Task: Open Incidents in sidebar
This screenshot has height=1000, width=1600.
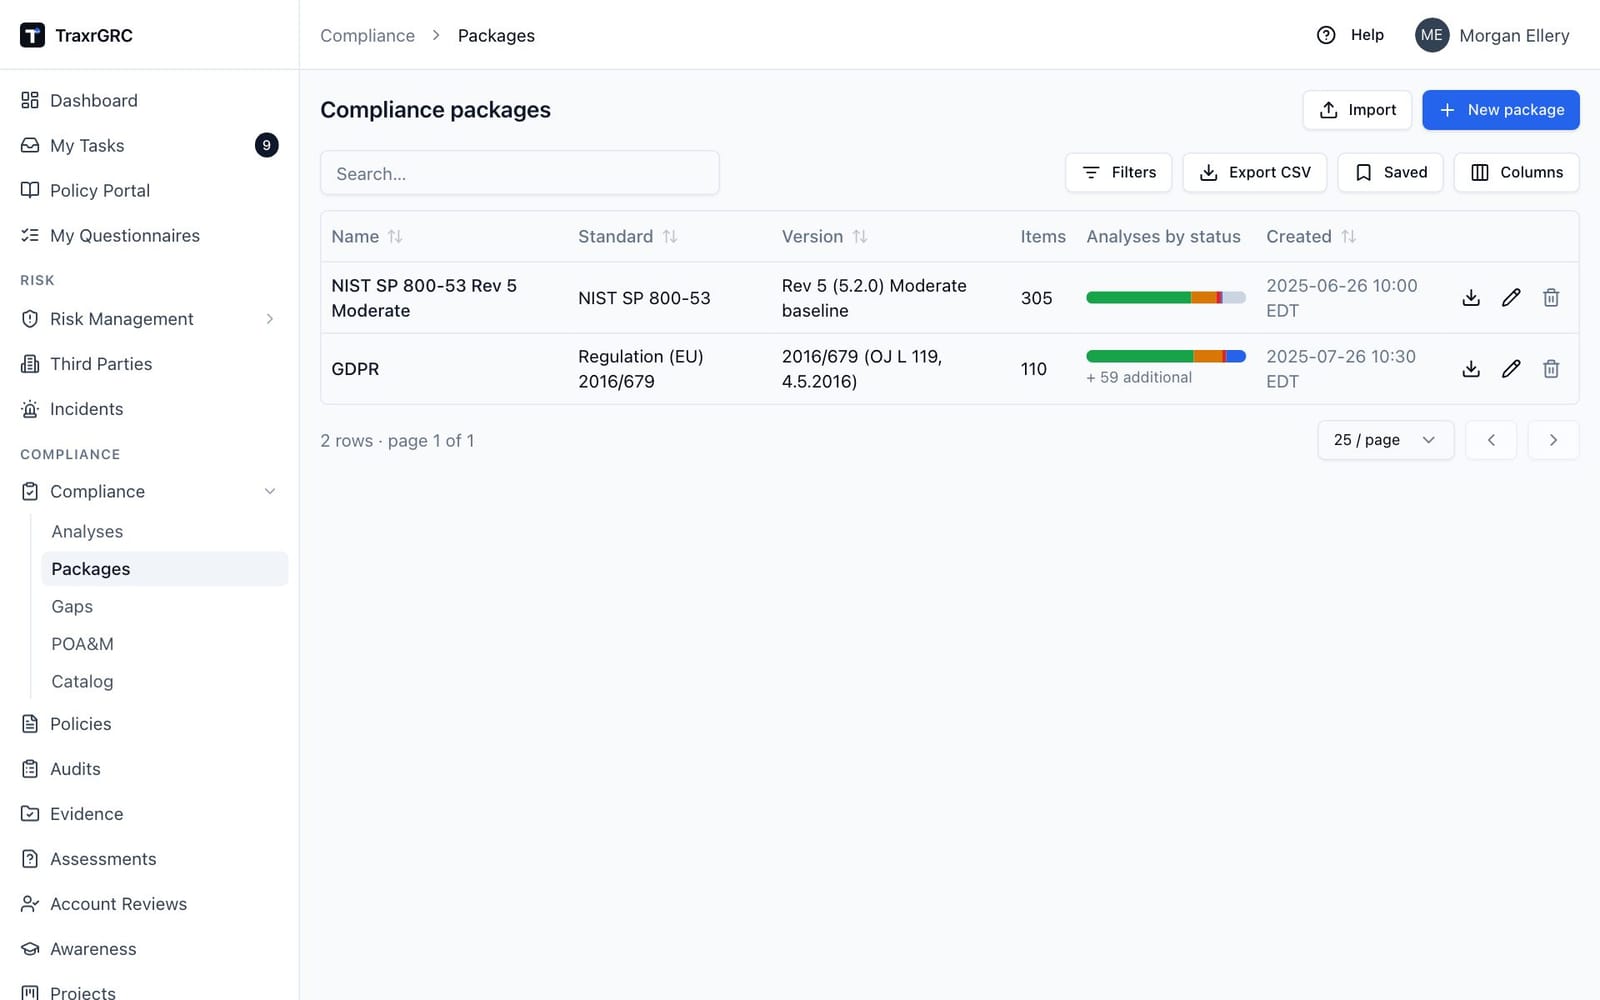Action: [x=149, y=409]
